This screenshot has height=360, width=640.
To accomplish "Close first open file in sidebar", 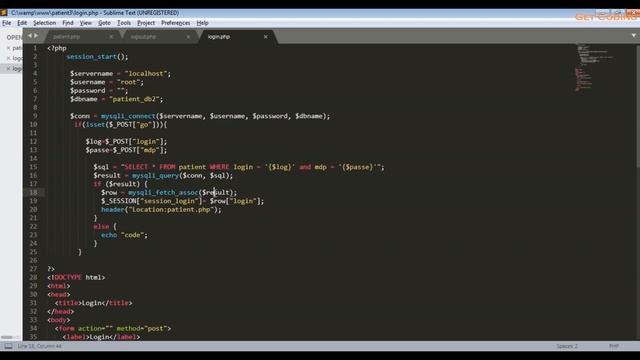I will point(8,48).
